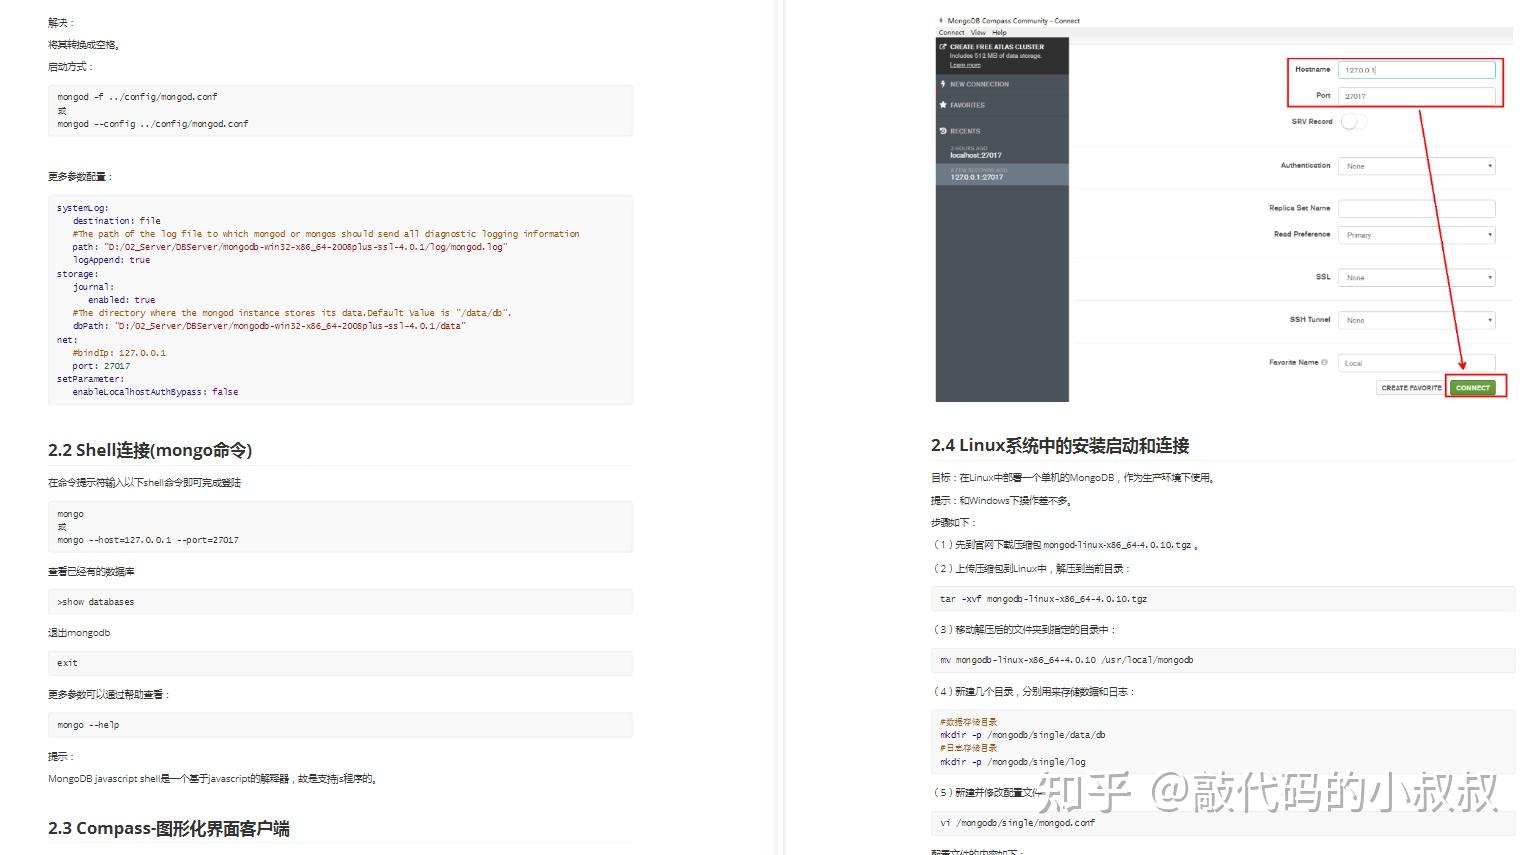The width and height of the screenshot is (1538, 855).
Task: Click the MongoDB leaf icon in the title bar
Action: 941,20
